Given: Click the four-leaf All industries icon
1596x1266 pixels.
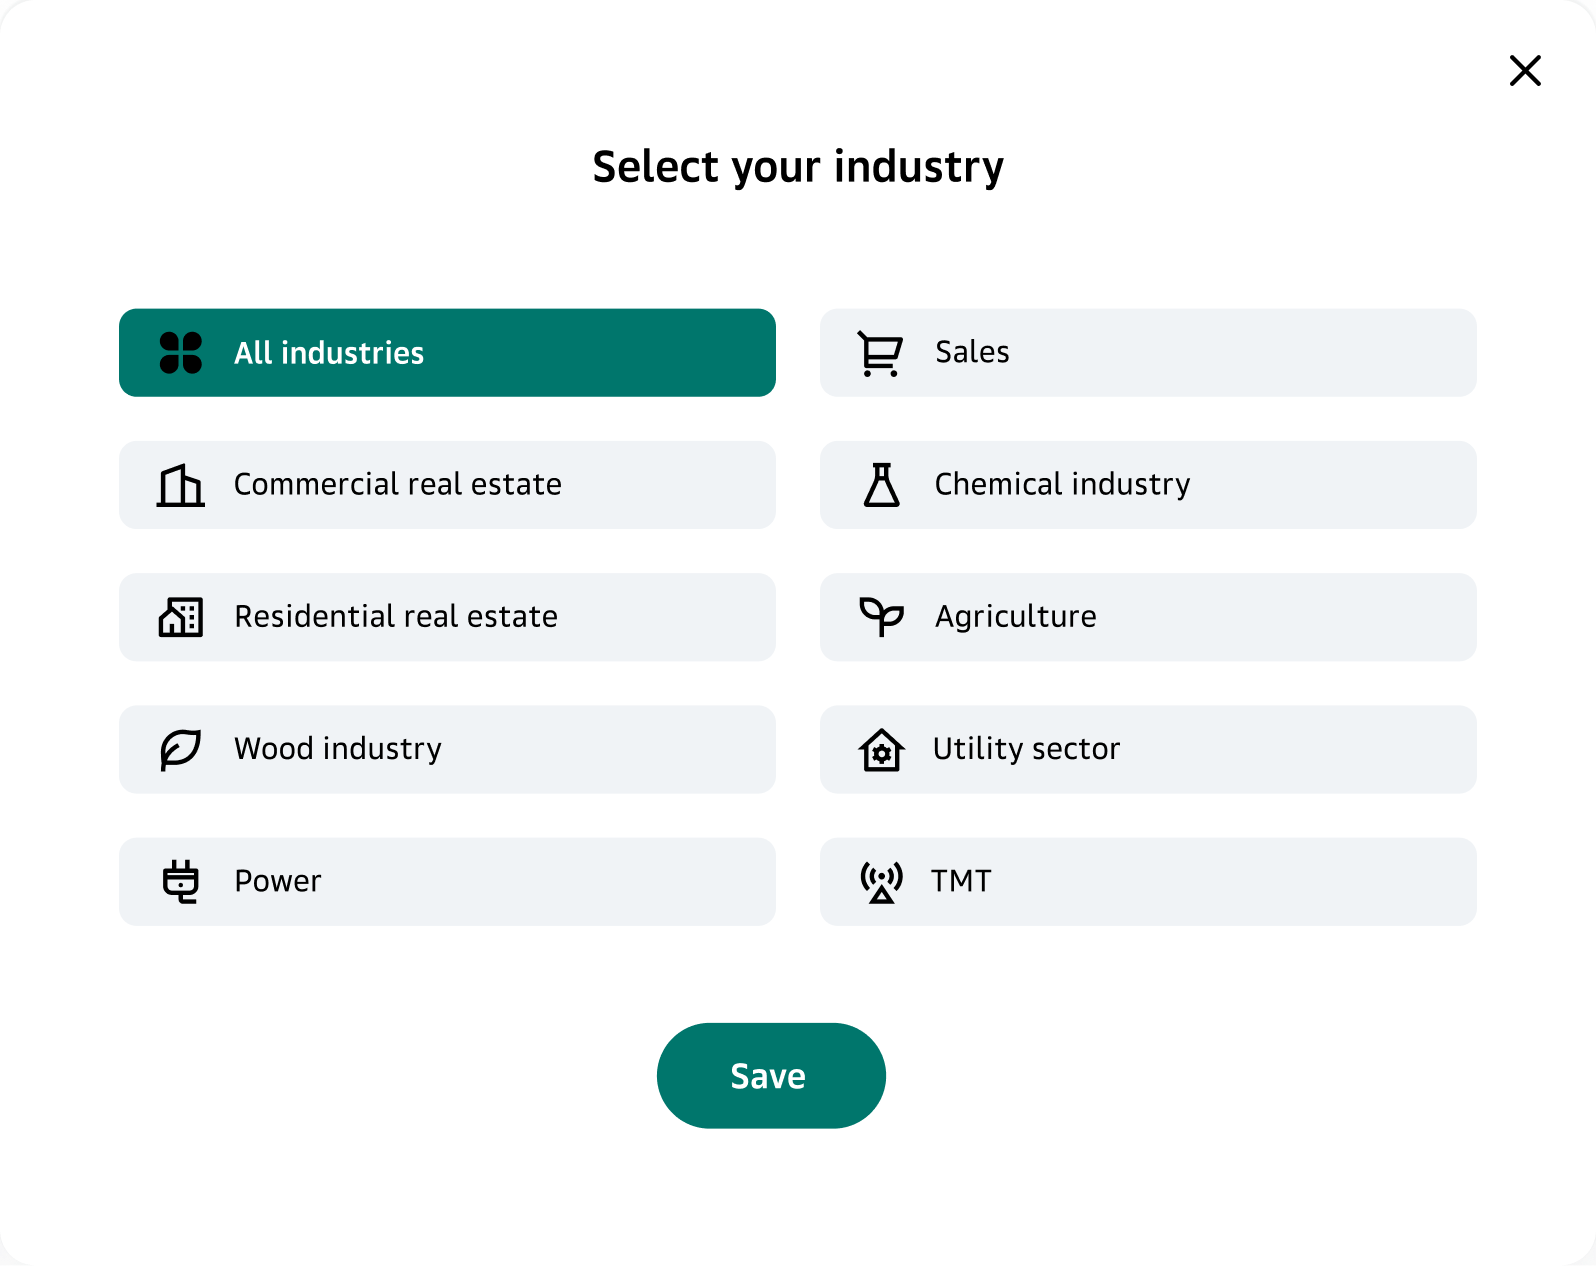Looking at the screenshot, I should click(181, 353).
